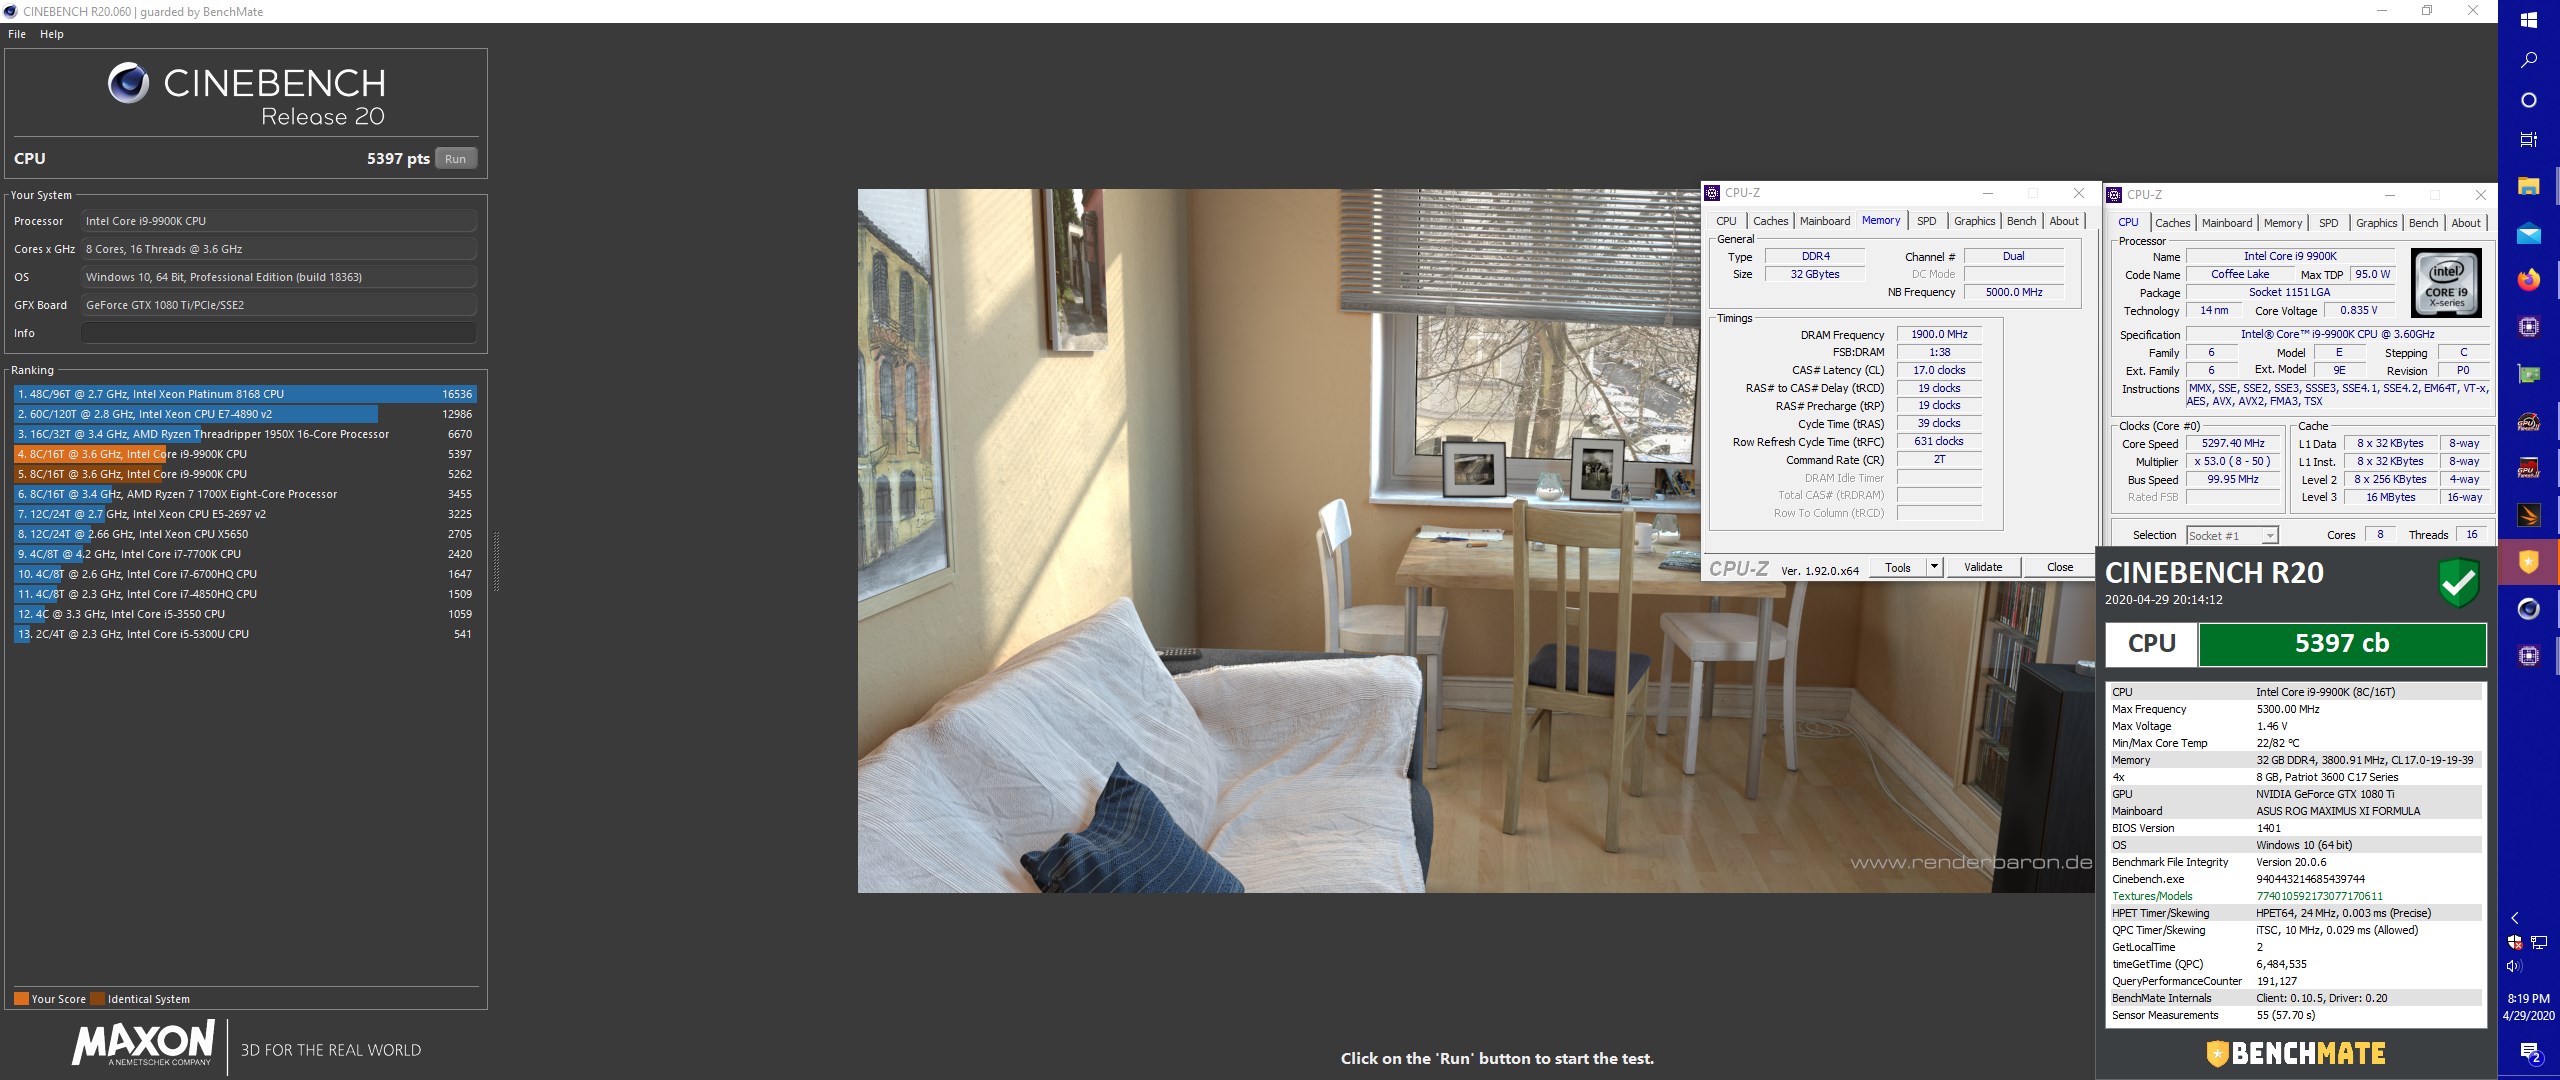
Task: Select the i9-9900K ranking row scoring 5262
Action: point(245,474)
